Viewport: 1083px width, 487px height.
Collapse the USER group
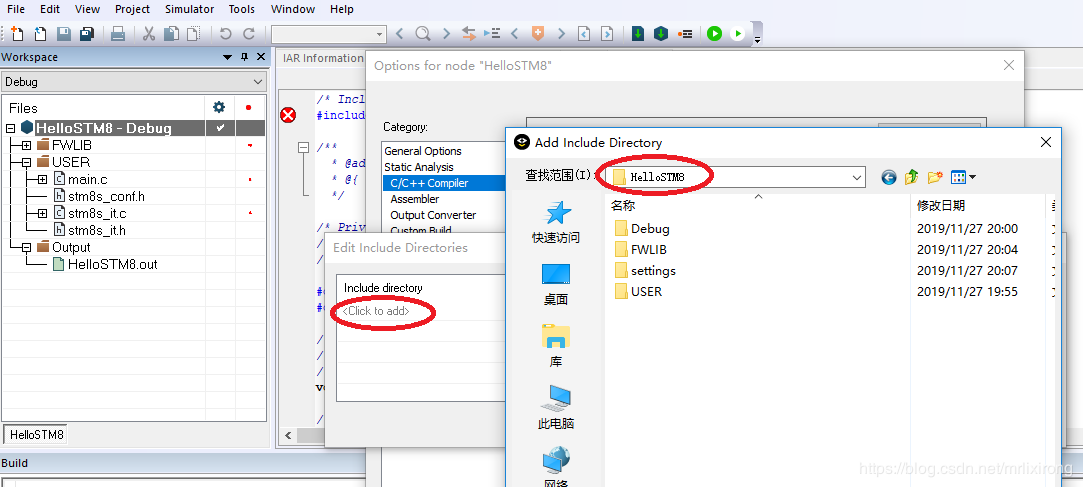(x=26, y=163)
